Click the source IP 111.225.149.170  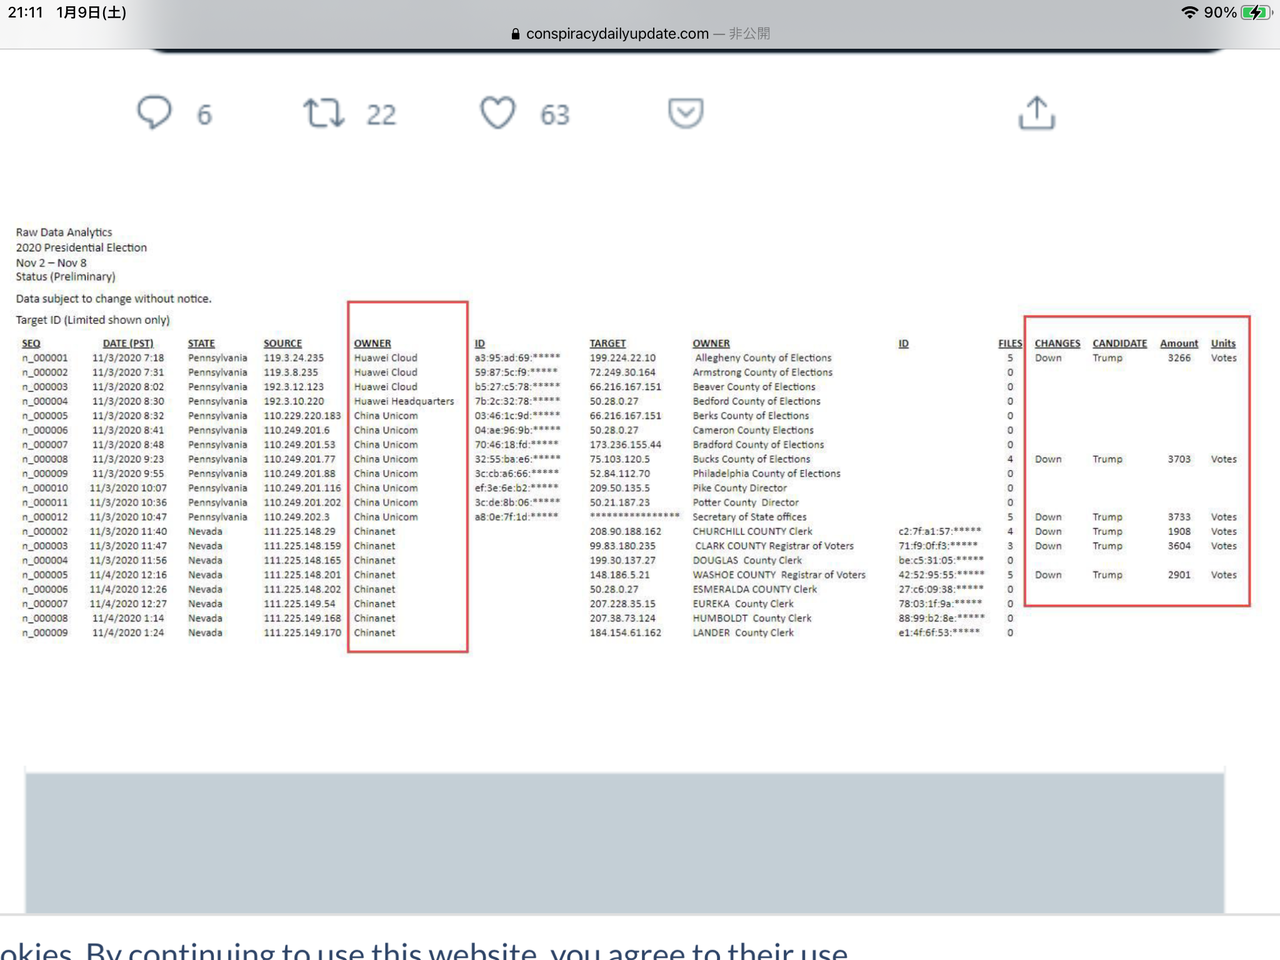click(302, 633)
